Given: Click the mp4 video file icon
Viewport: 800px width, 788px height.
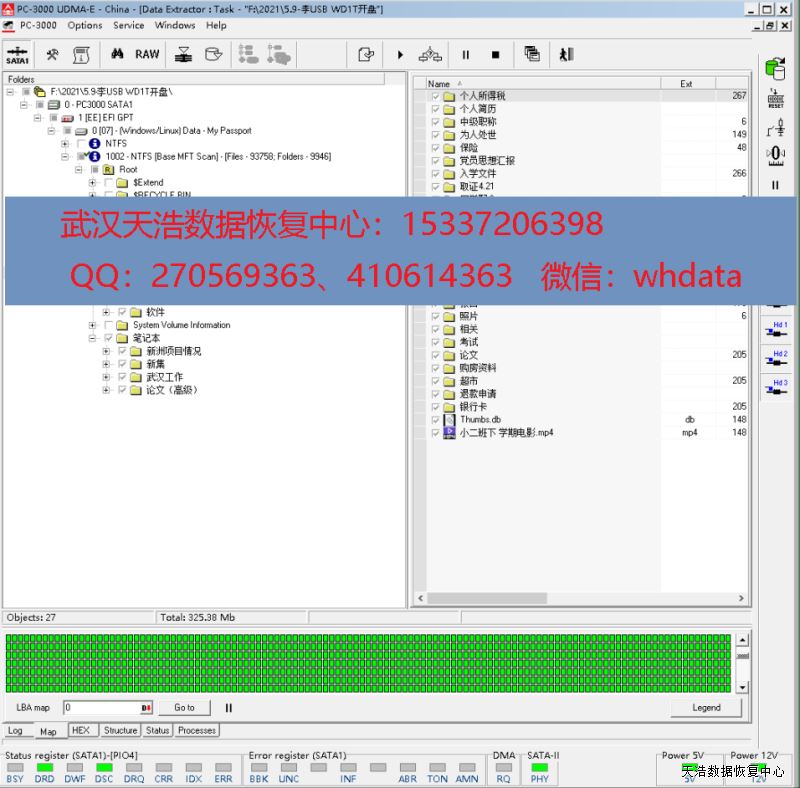Looking at the screenshot, I should 449,433.
